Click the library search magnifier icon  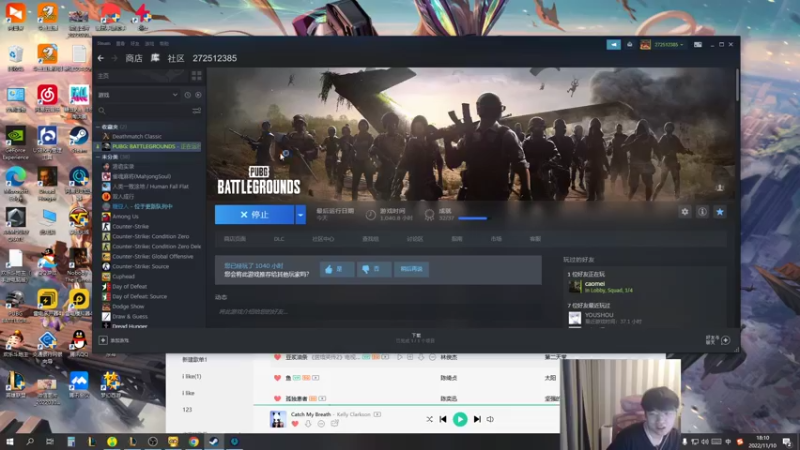(102, 110)
